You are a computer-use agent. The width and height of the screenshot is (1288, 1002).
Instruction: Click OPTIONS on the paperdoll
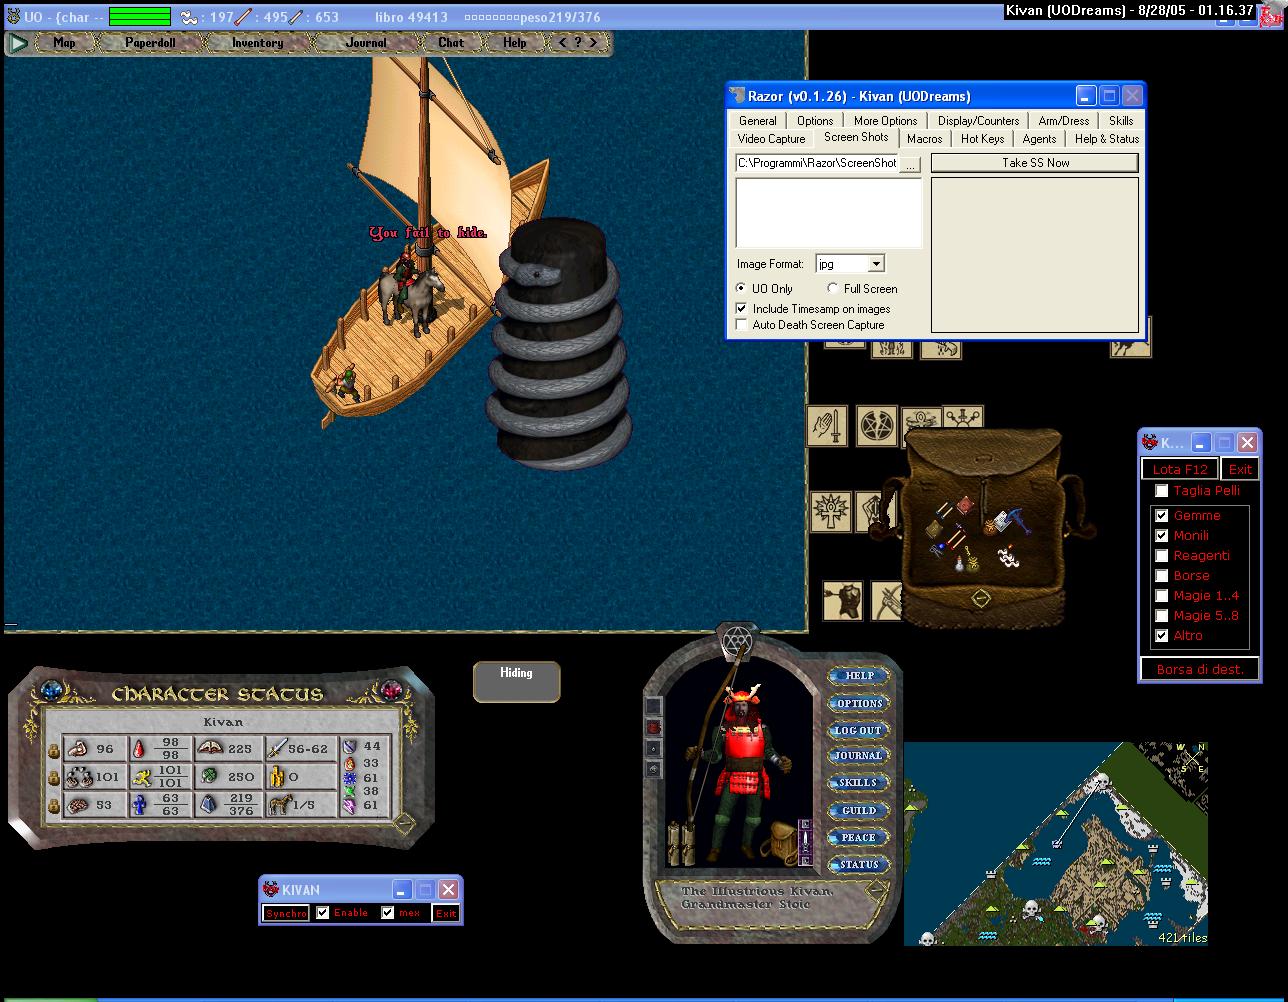point(859,704)
